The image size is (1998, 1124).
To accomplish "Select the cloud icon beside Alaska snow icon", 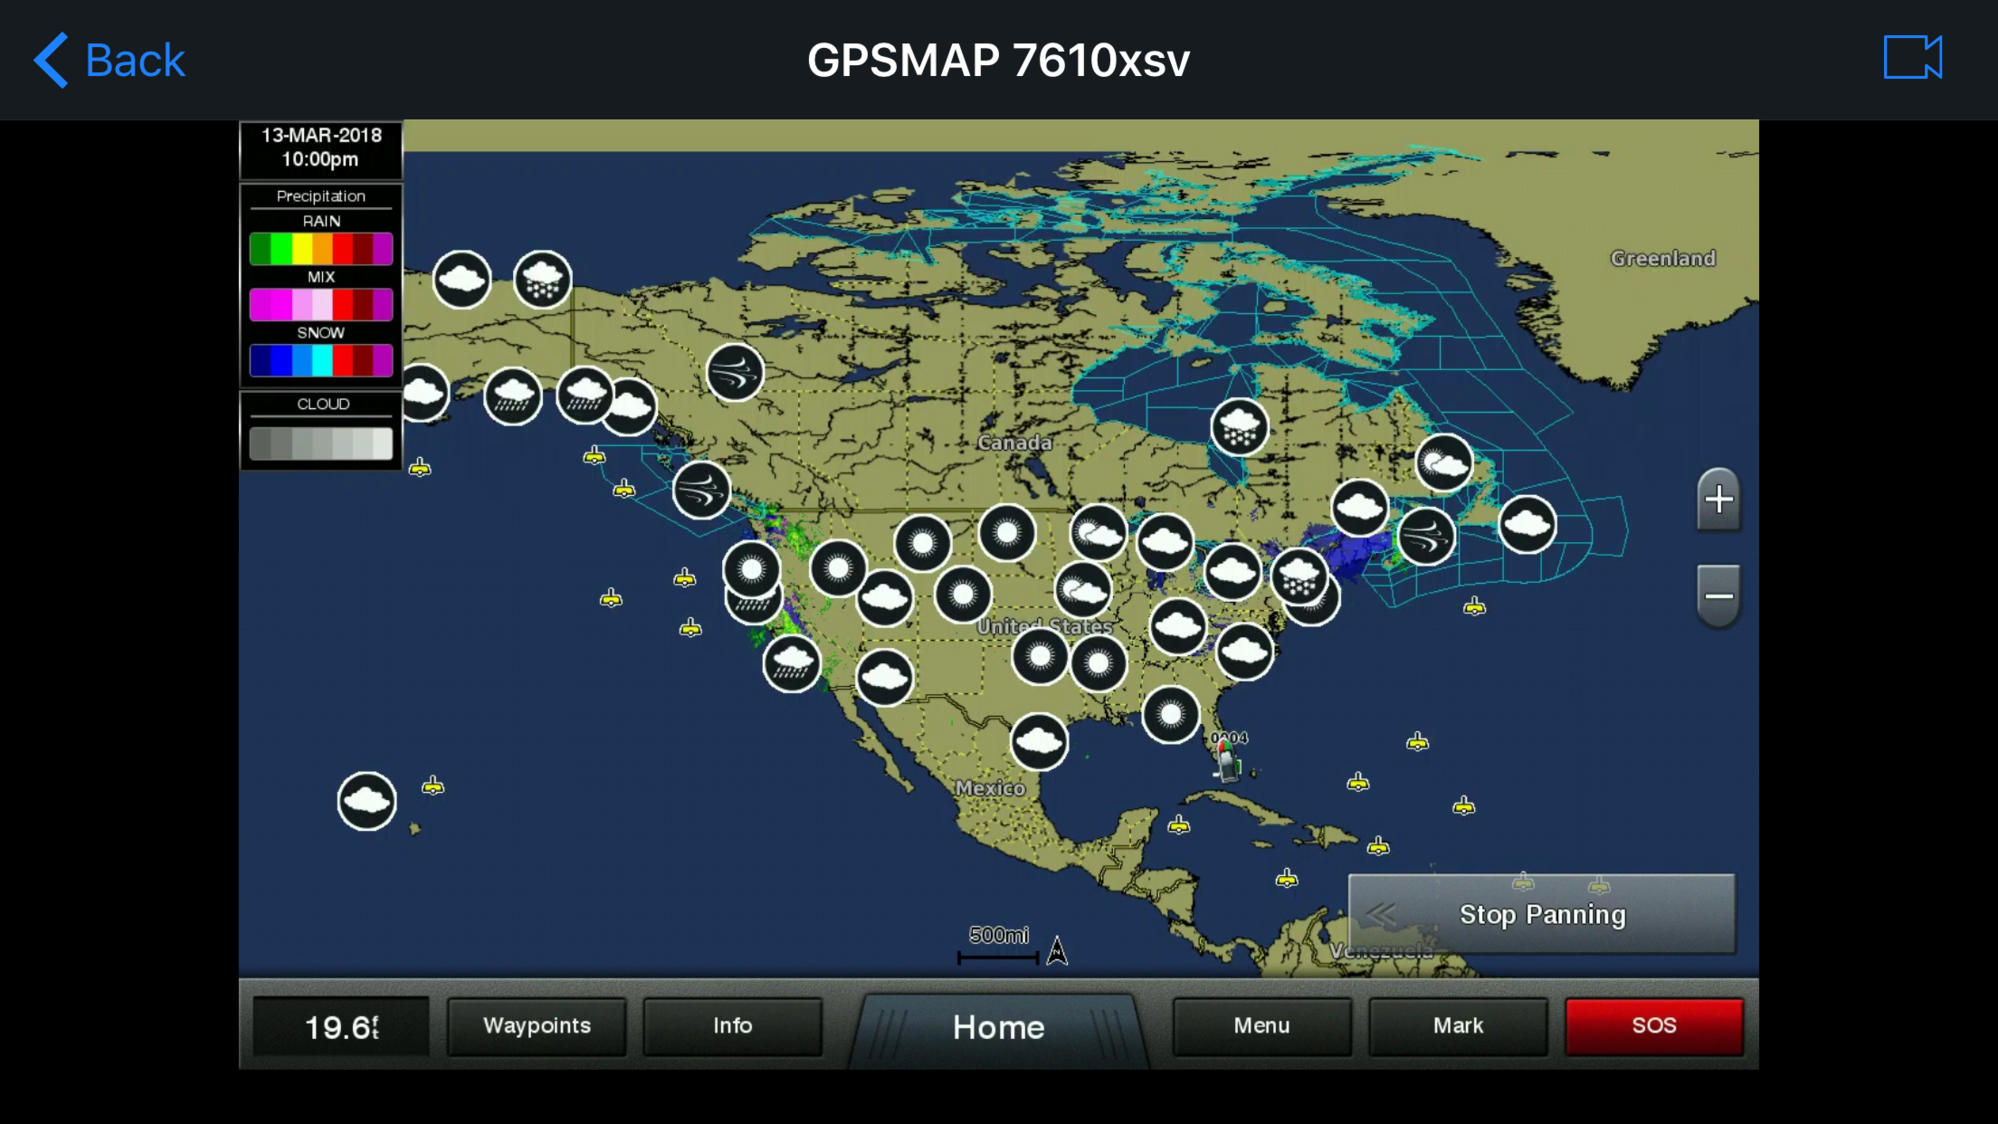I will 461,279.
